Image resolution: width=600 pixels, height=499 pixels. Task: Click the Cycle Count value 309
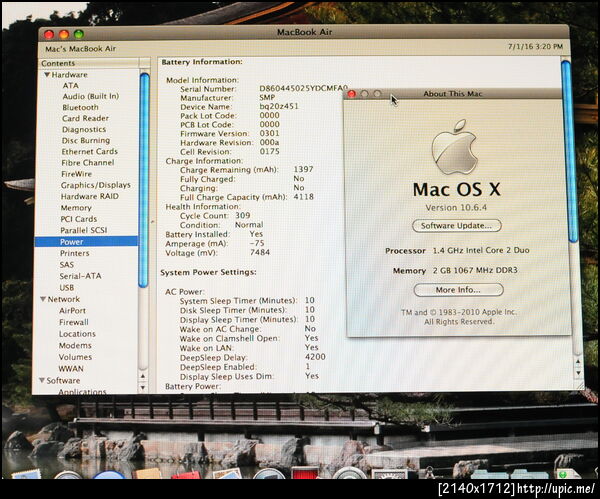[x=243, y=215]
